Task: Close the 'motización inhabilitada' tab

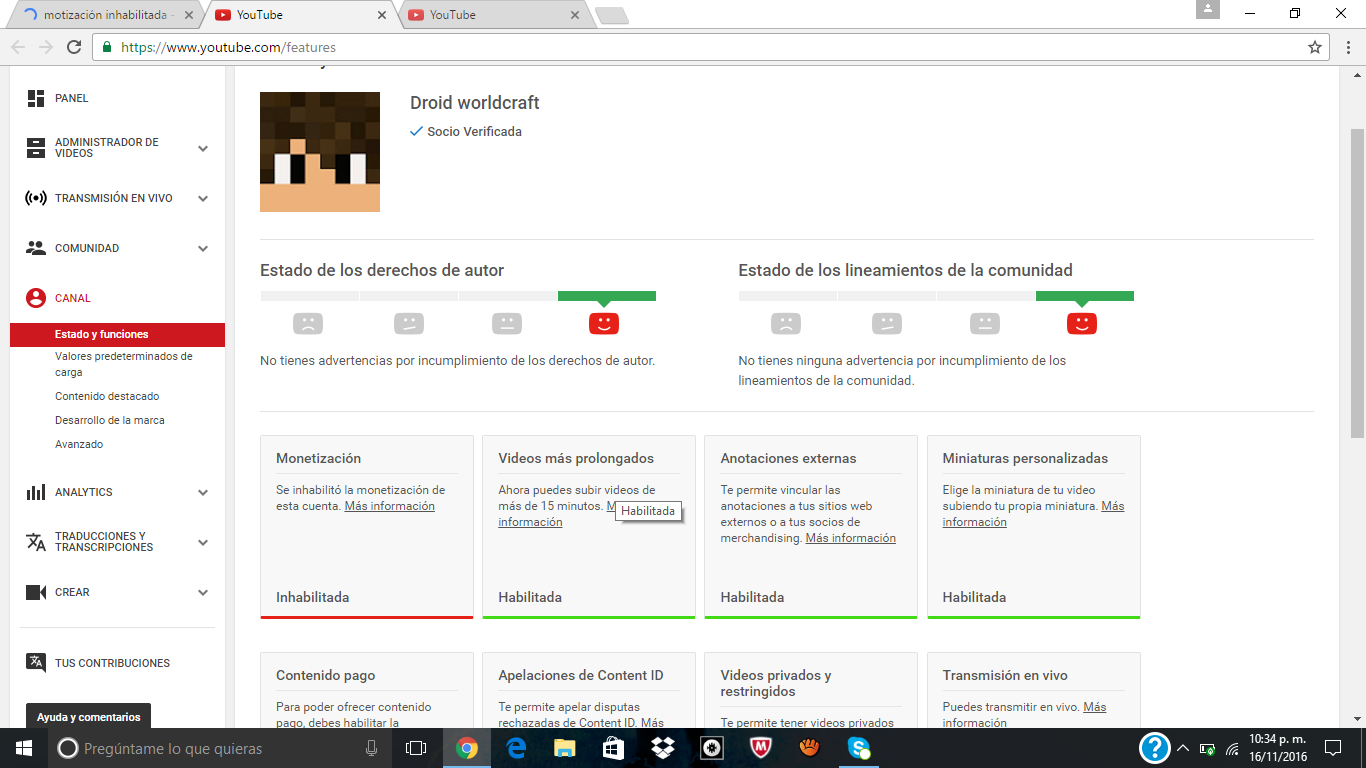Action: coord(188,15)
